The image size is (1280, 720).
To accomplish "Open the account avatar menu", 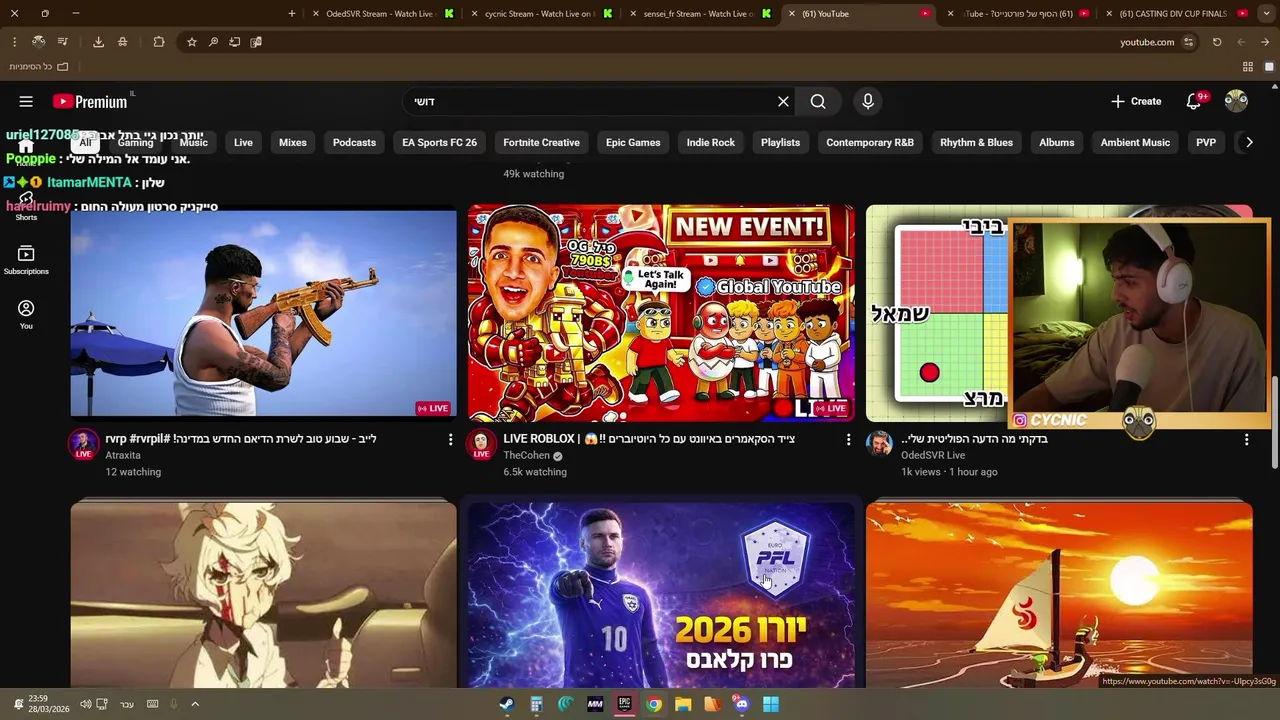I will click(1236, 101).
